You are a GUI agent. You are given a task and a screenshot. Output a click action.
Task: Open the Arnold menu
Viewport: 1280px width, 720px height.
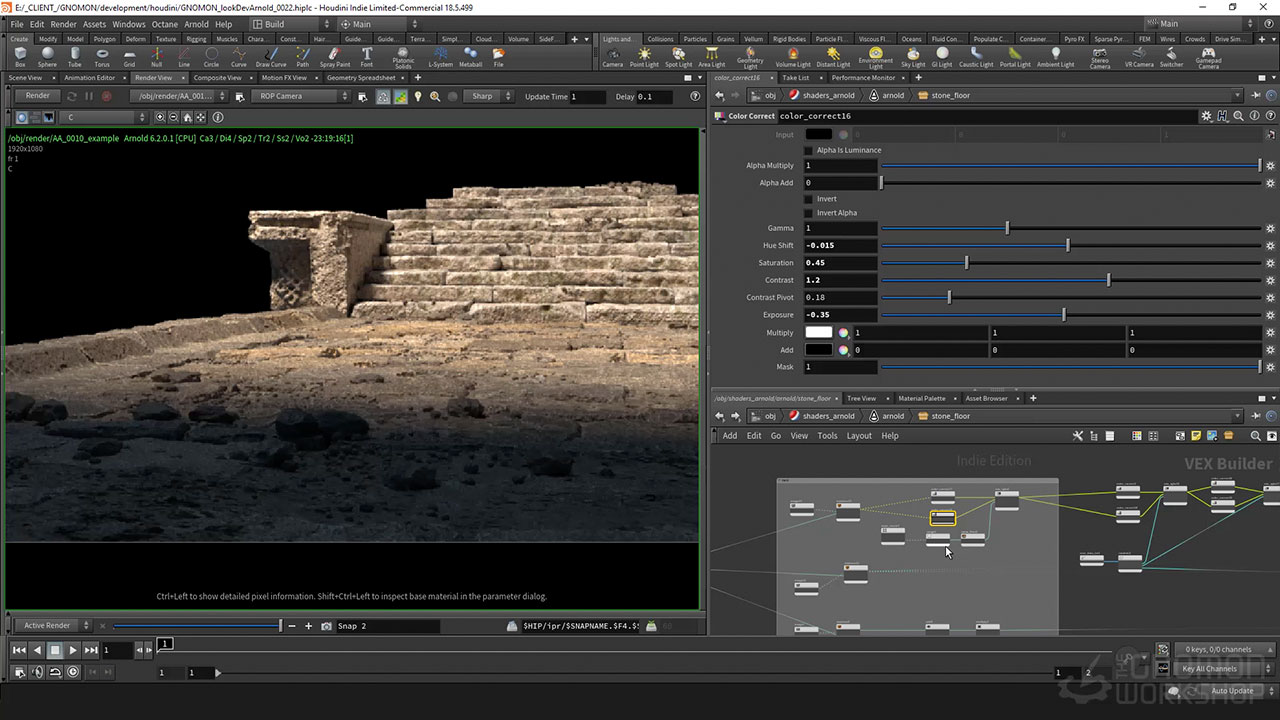[x=196, y=24]
